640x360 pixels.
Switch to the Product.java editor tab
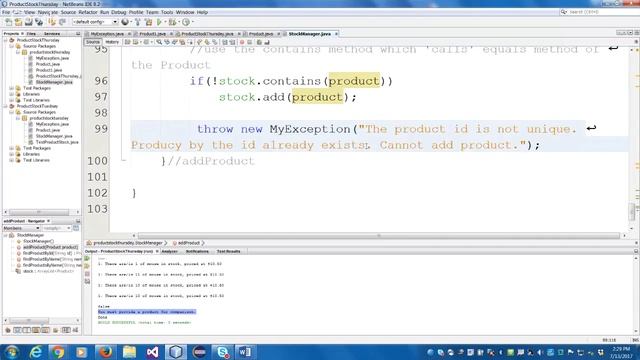coord(260,34)
